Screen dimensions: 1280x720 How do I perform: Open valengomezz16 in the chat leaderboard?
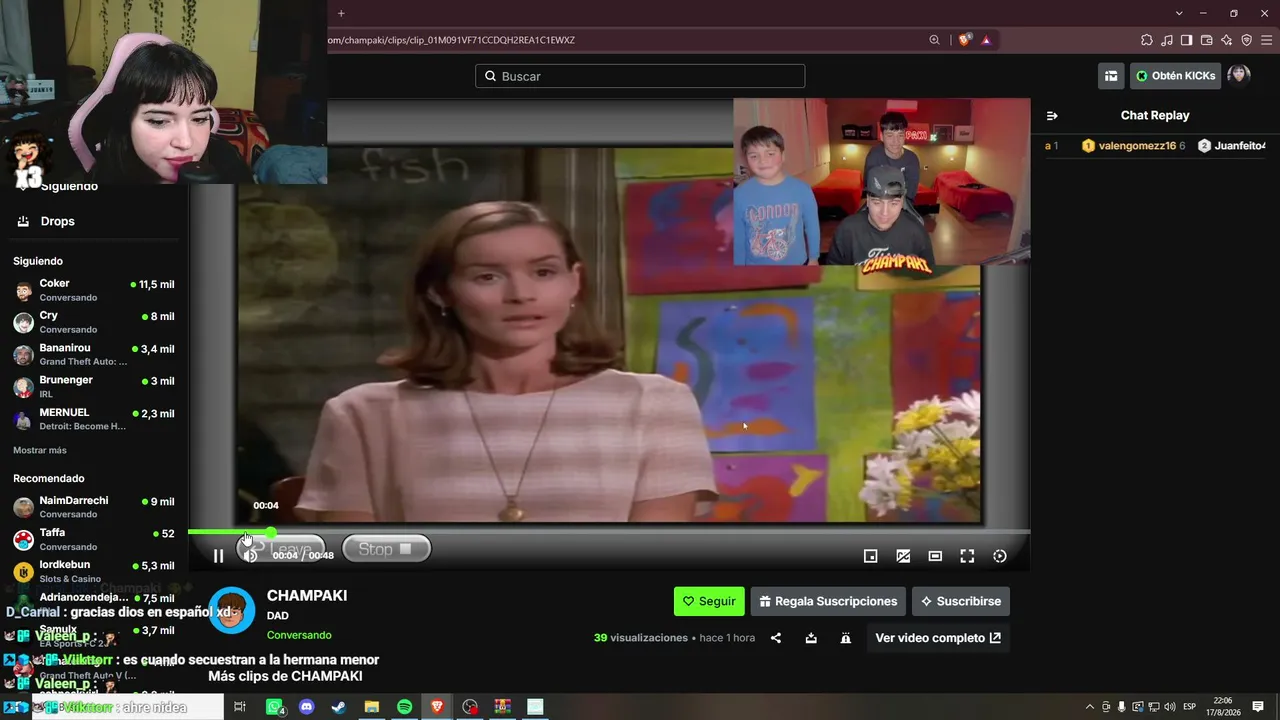point(1133,146)
